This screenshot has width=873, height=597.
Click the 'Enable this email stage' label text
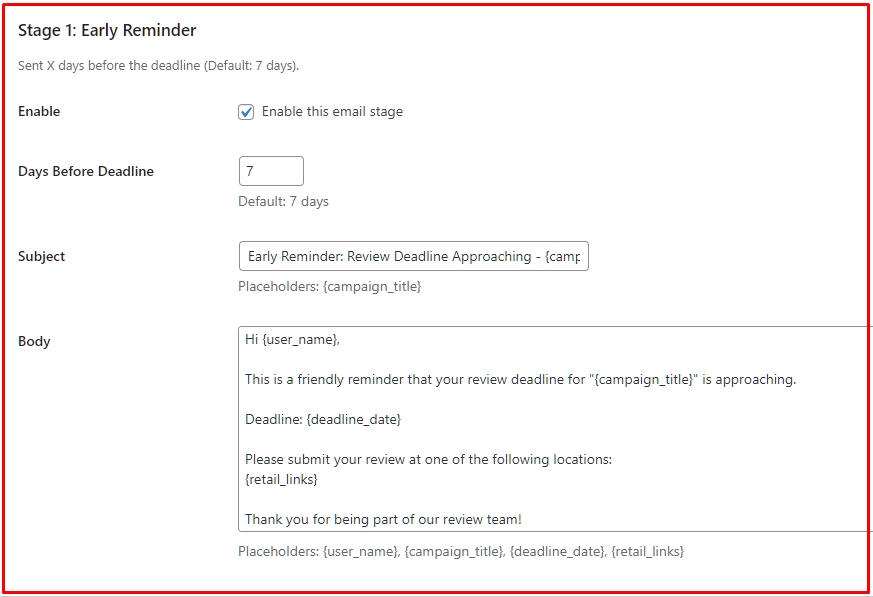tap(331, 111)
